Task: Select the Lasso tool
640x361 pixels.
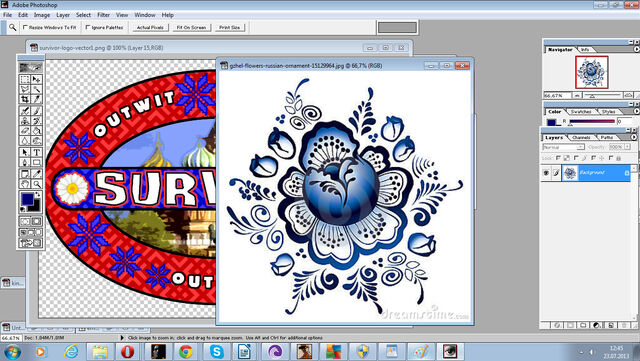Action: pyautogui.click(x=25, y=89)
